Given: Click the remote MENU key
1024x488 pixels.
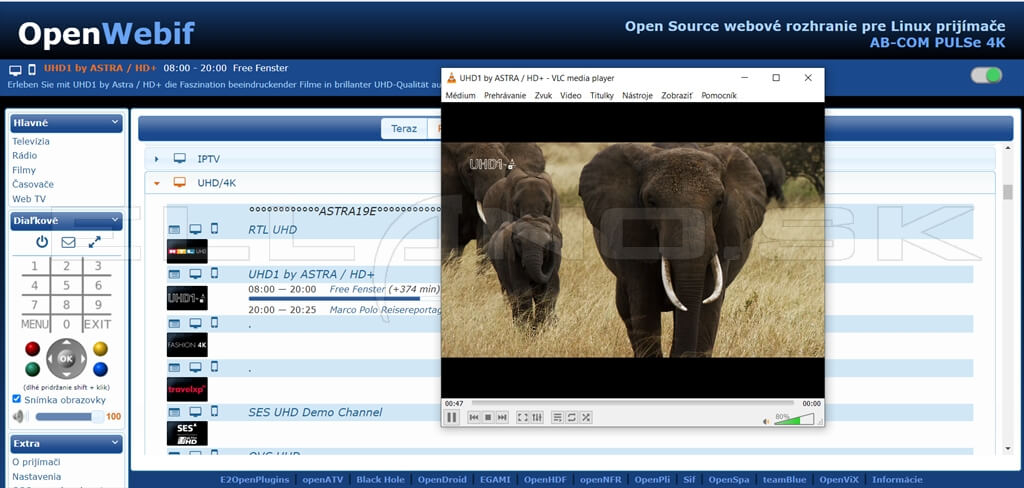Looking at the screenshot, I should [x=35, y=324].
